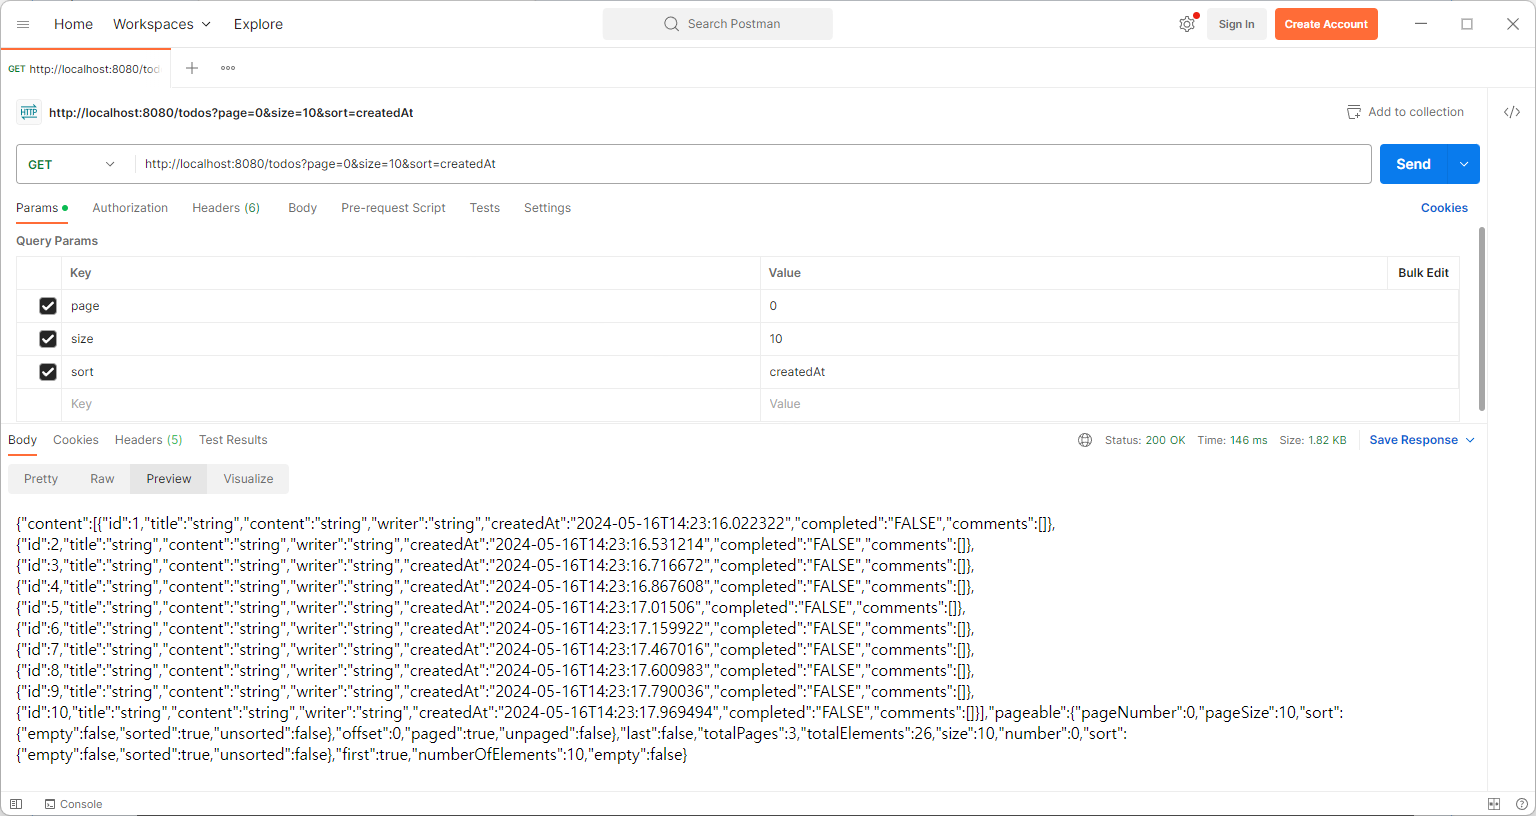Click the size value cell 10
The height and width of the screenshot is (816, 1536).
1109,339
